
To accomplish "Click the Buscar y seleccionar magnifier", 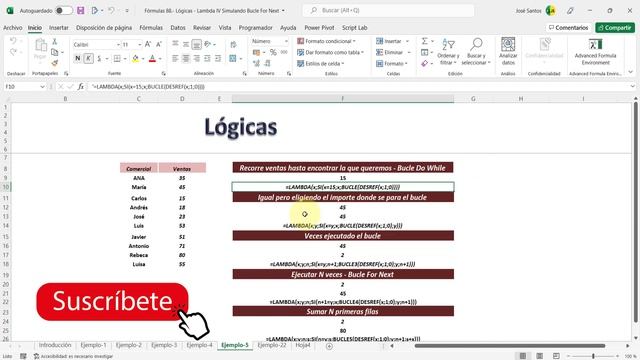I will (476, 52).
